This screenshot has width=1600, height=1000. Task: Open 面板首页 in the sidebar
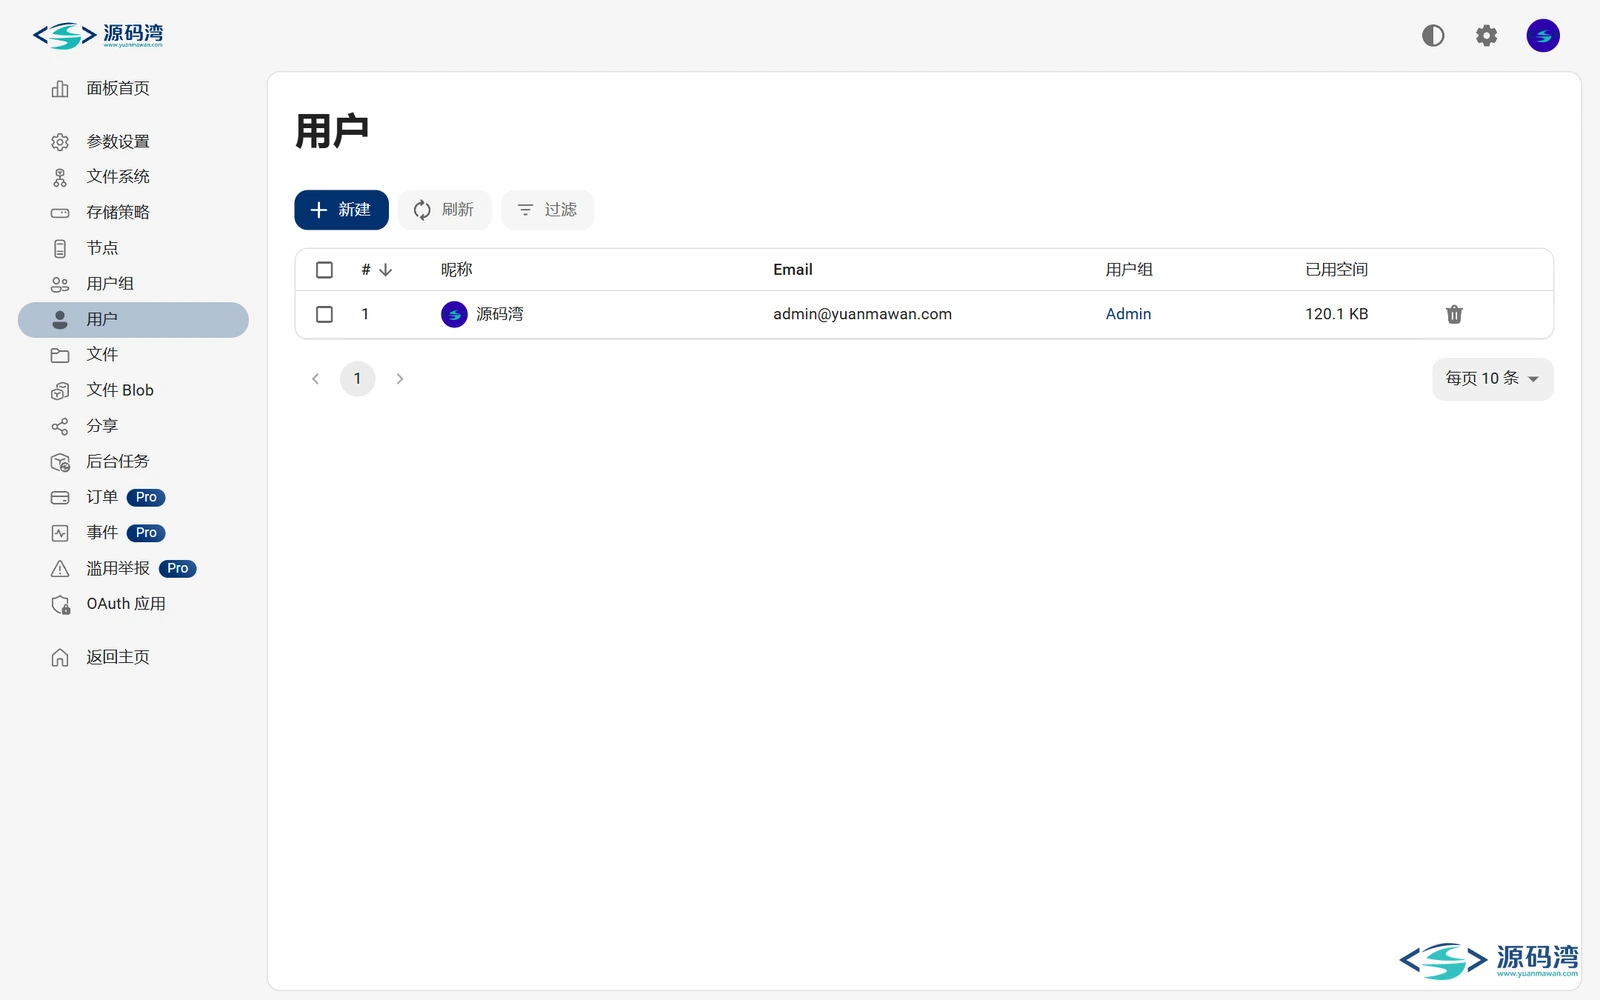click(133, 89)
